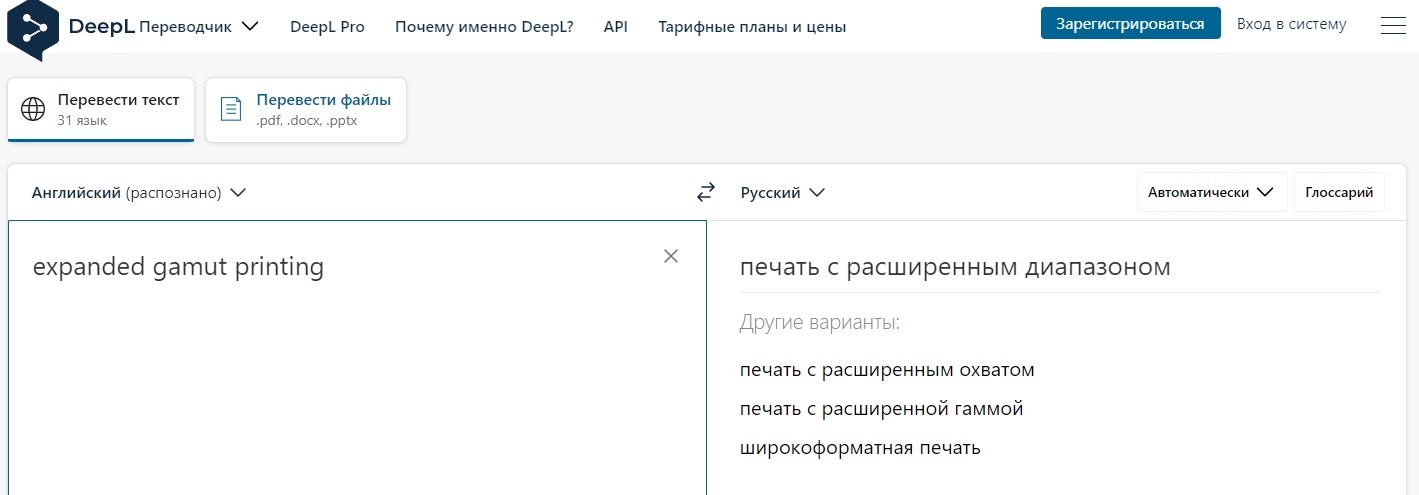Choose alternative печать с расширенной гаммой

pos(881,409)
